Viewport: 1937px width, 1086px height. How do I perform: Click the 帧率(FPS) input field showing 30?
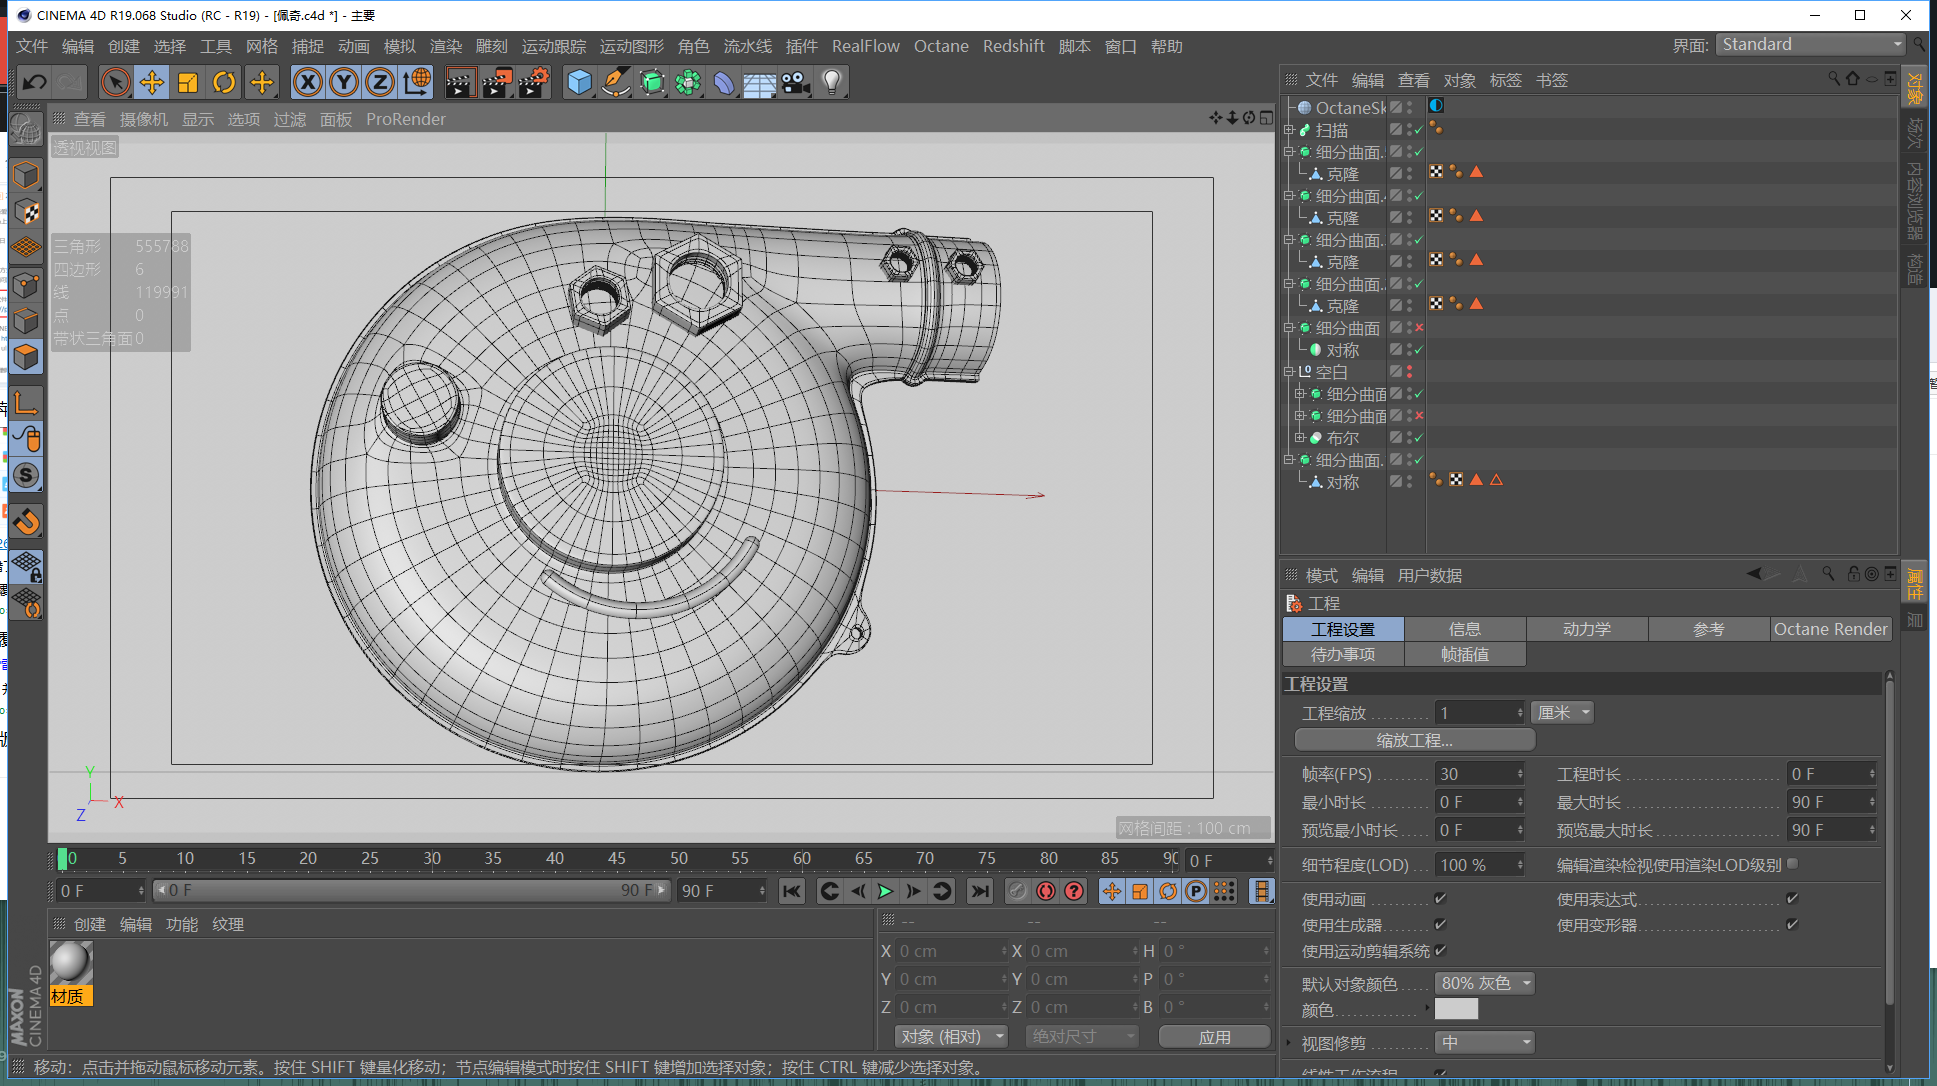click(x=1479, y=774)
